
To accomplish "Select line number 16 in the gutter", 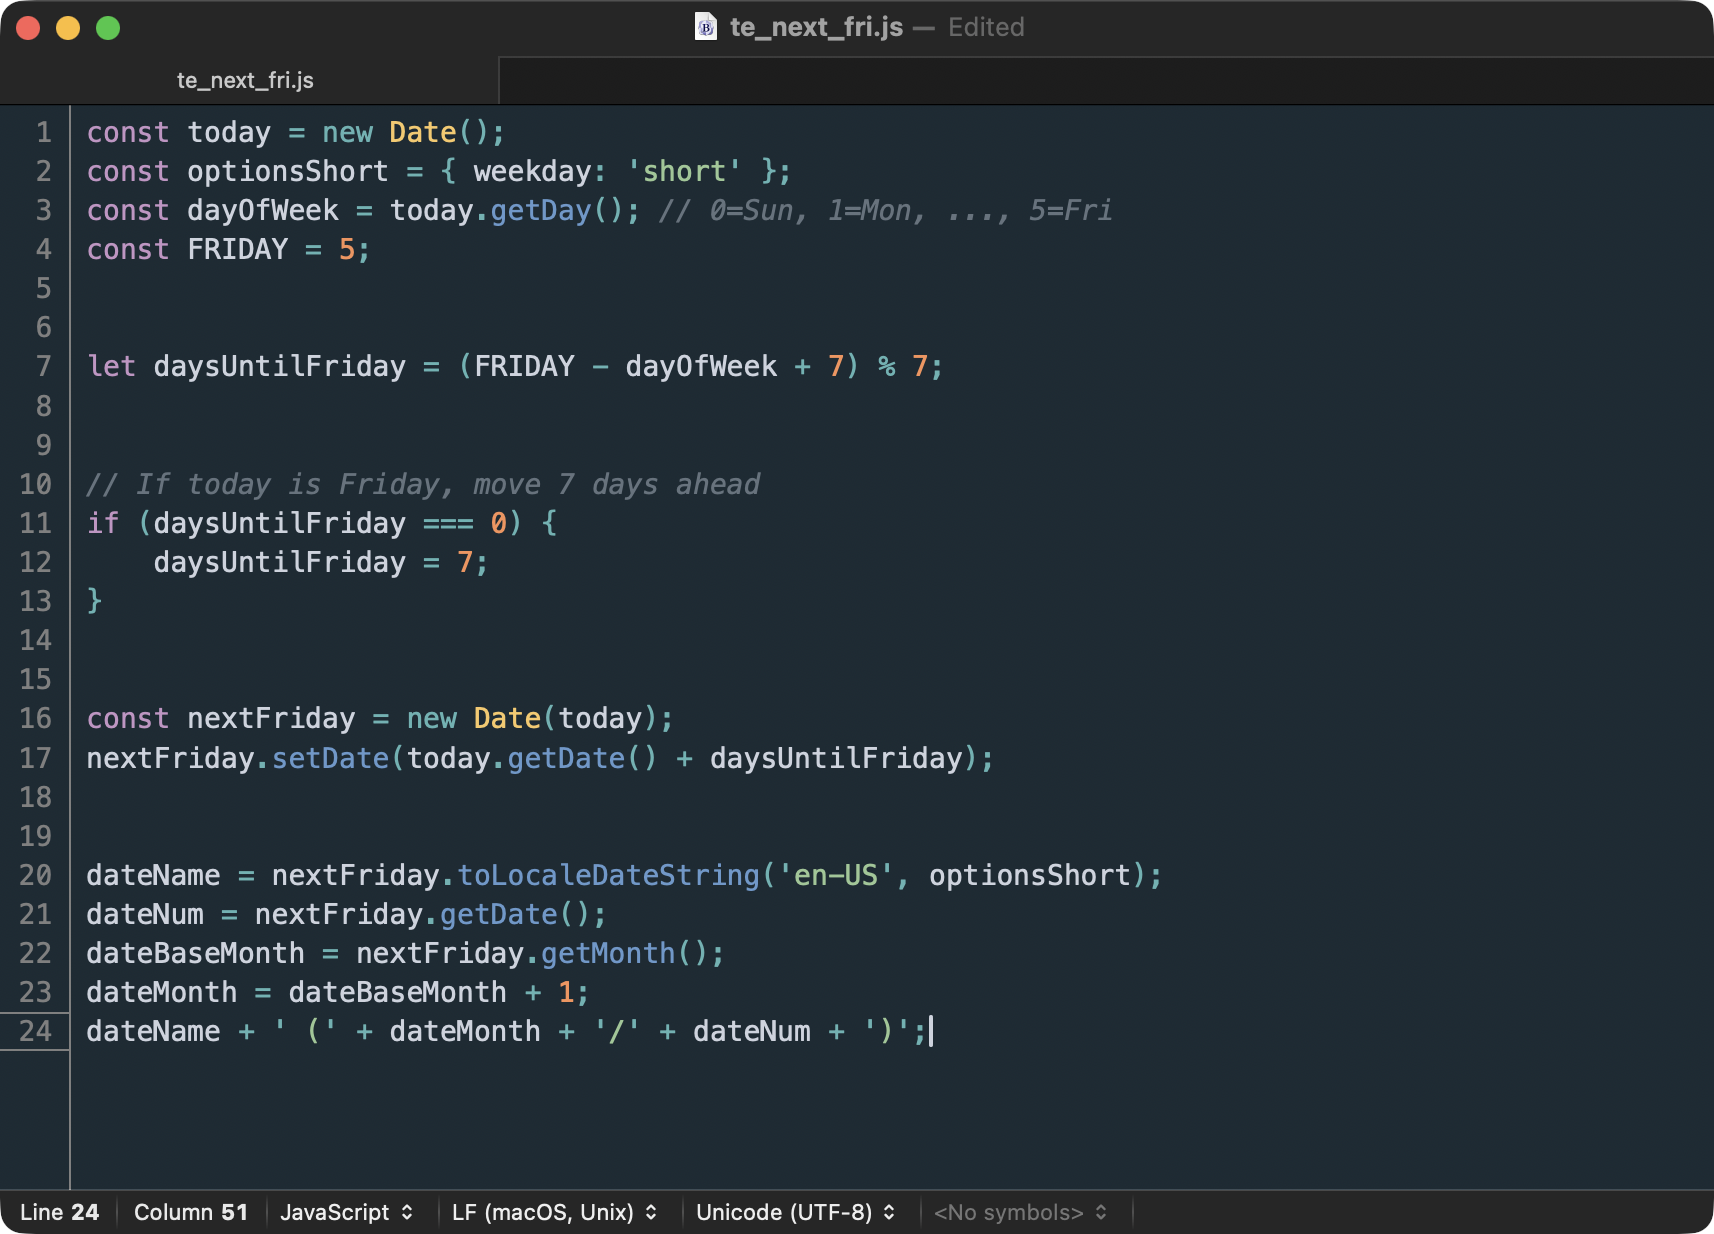I will pyautogui.click(x=36, y=718).
